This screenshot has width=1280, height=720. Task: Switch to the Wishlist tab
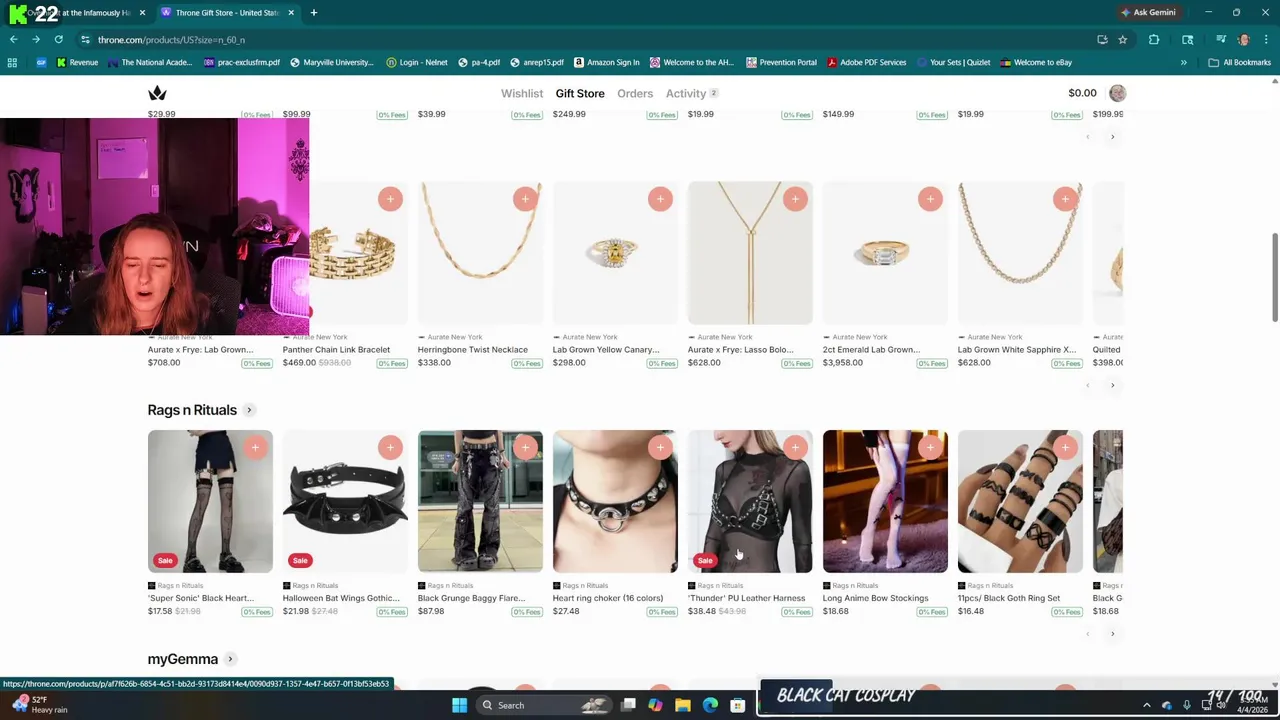pos(522,93)
